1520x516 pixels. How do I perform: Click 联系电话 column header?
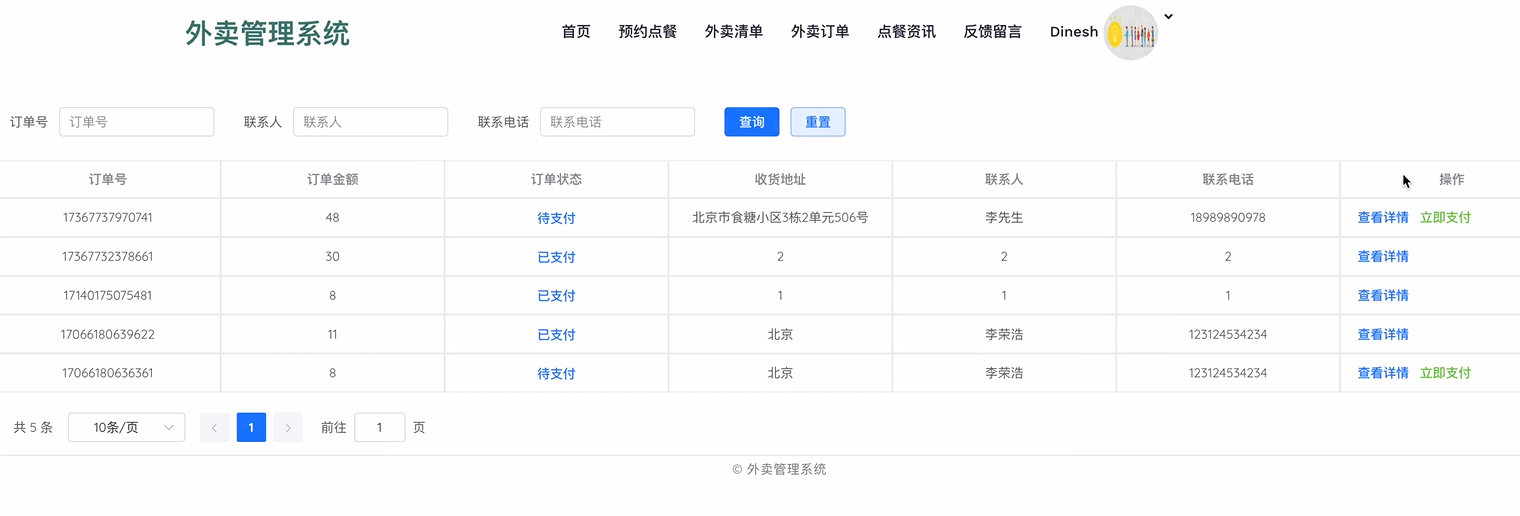coord(1228,180)
